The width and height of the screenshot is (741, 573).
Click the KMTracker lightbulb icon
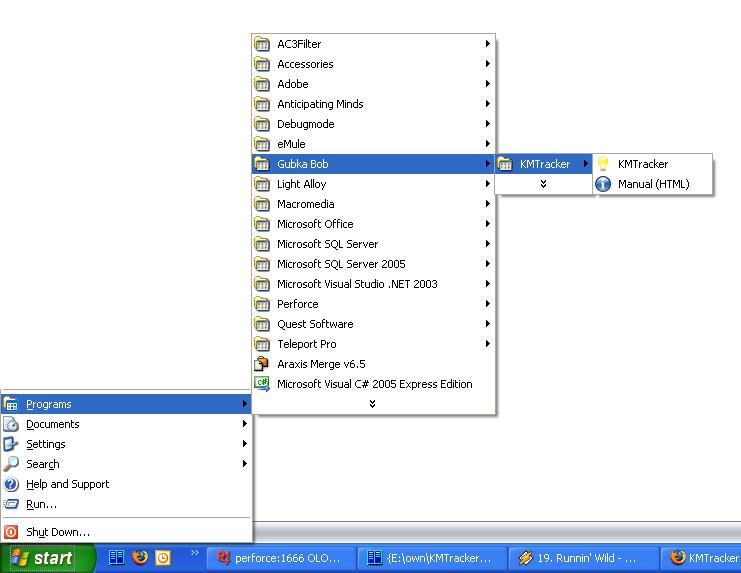point(603,164)
